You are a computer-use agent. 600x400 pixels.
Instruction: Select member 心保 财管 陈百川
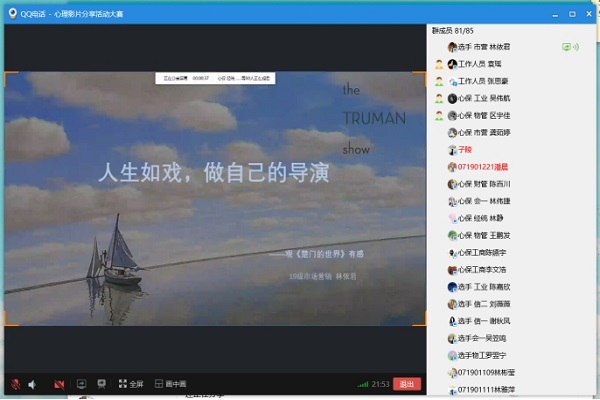click(x=510, y=184)
